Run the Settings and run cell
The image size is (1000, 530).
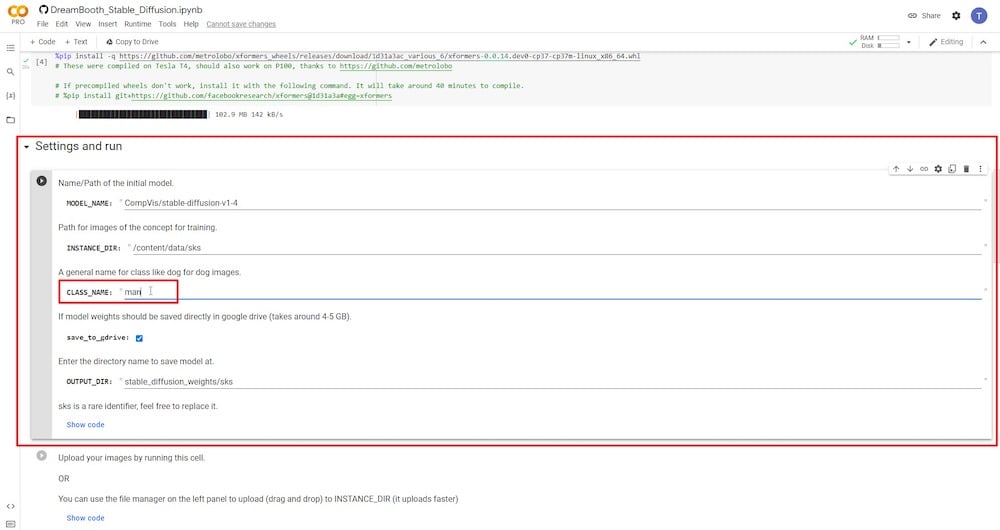click(x=41, y=181)
